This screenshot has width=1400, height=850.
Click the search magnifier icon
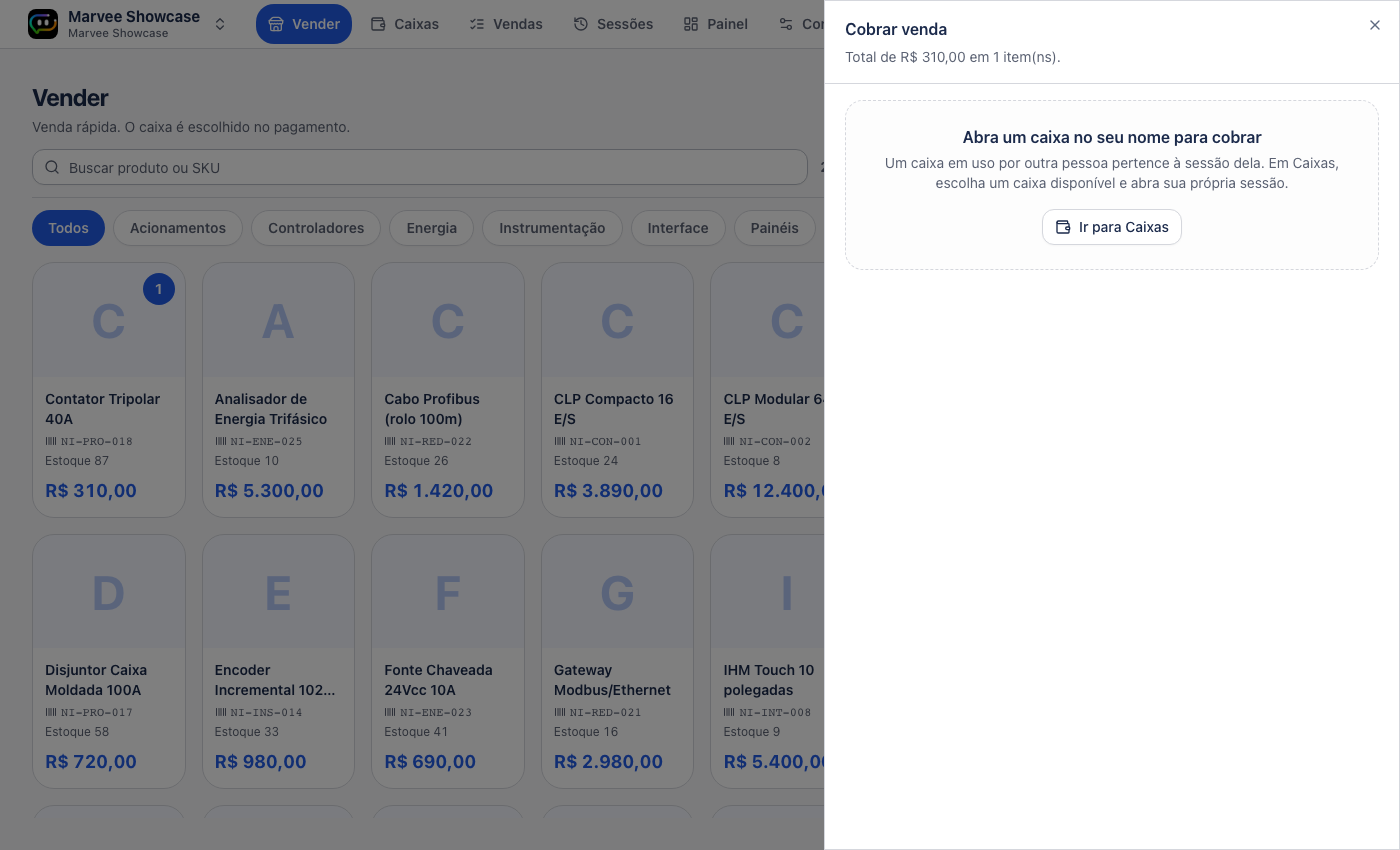52,167
